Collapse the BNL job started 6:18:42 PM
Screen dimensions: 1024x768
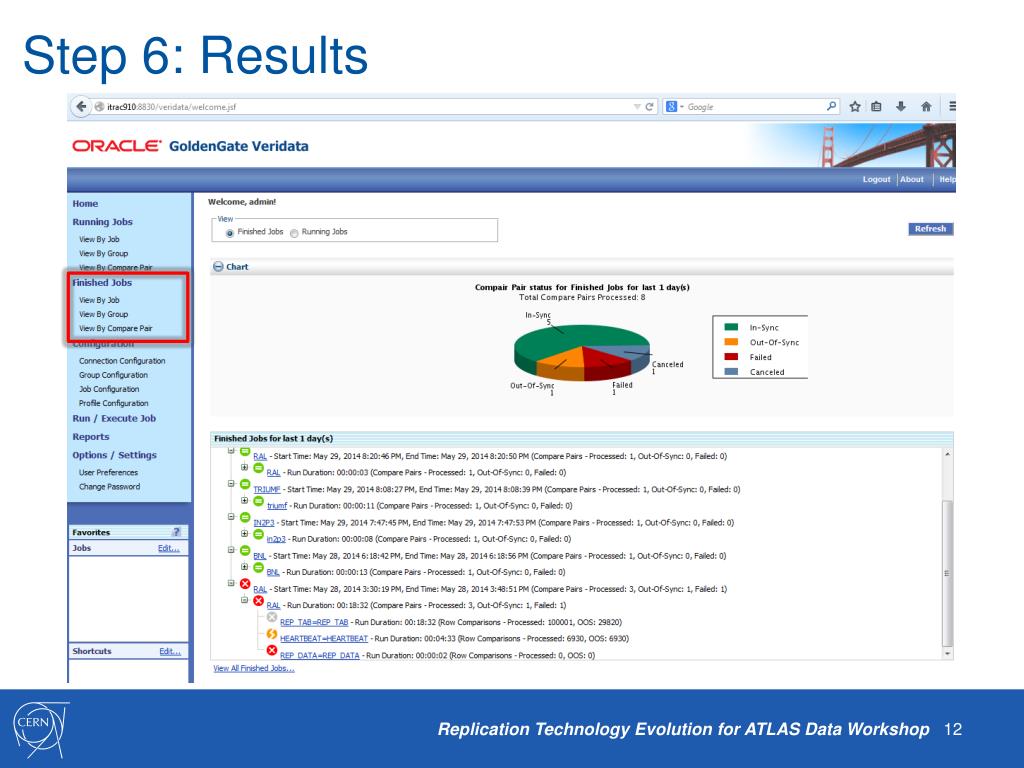tap(231, 551)
